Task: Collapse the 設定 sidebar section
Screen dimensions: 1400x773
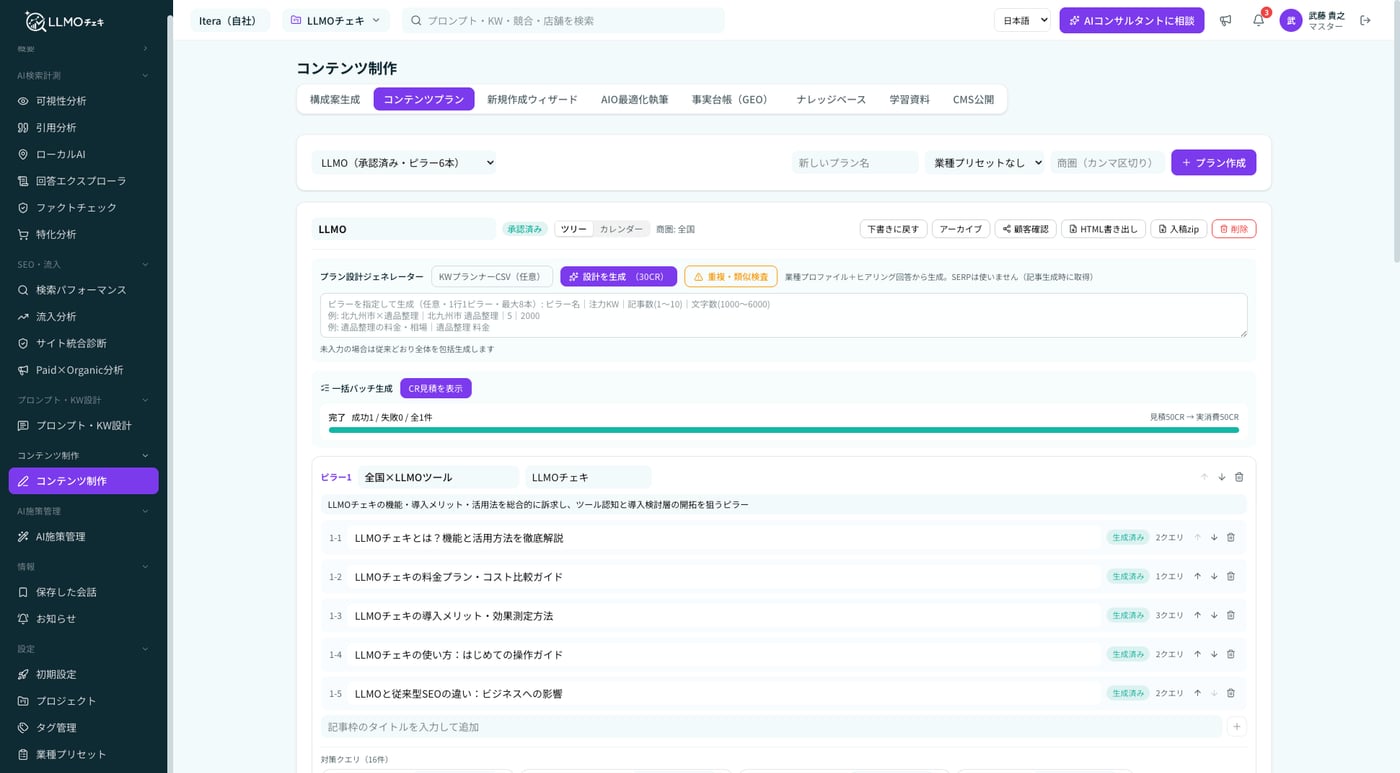Action: (x=83, y=649)
